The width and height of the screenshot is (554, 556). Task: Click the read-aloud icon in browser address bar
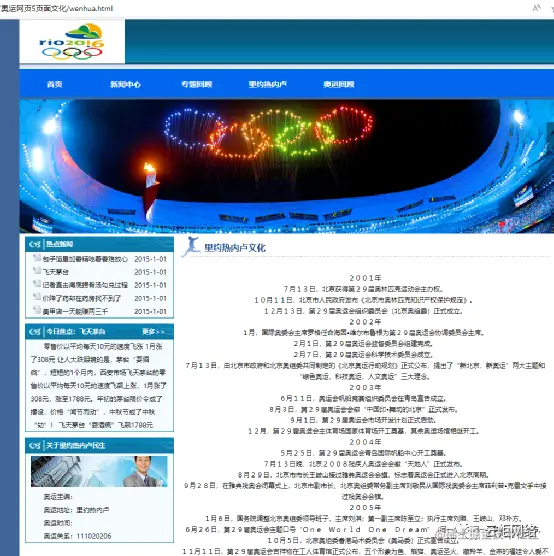pyautogui.click(x=536, y=8)
